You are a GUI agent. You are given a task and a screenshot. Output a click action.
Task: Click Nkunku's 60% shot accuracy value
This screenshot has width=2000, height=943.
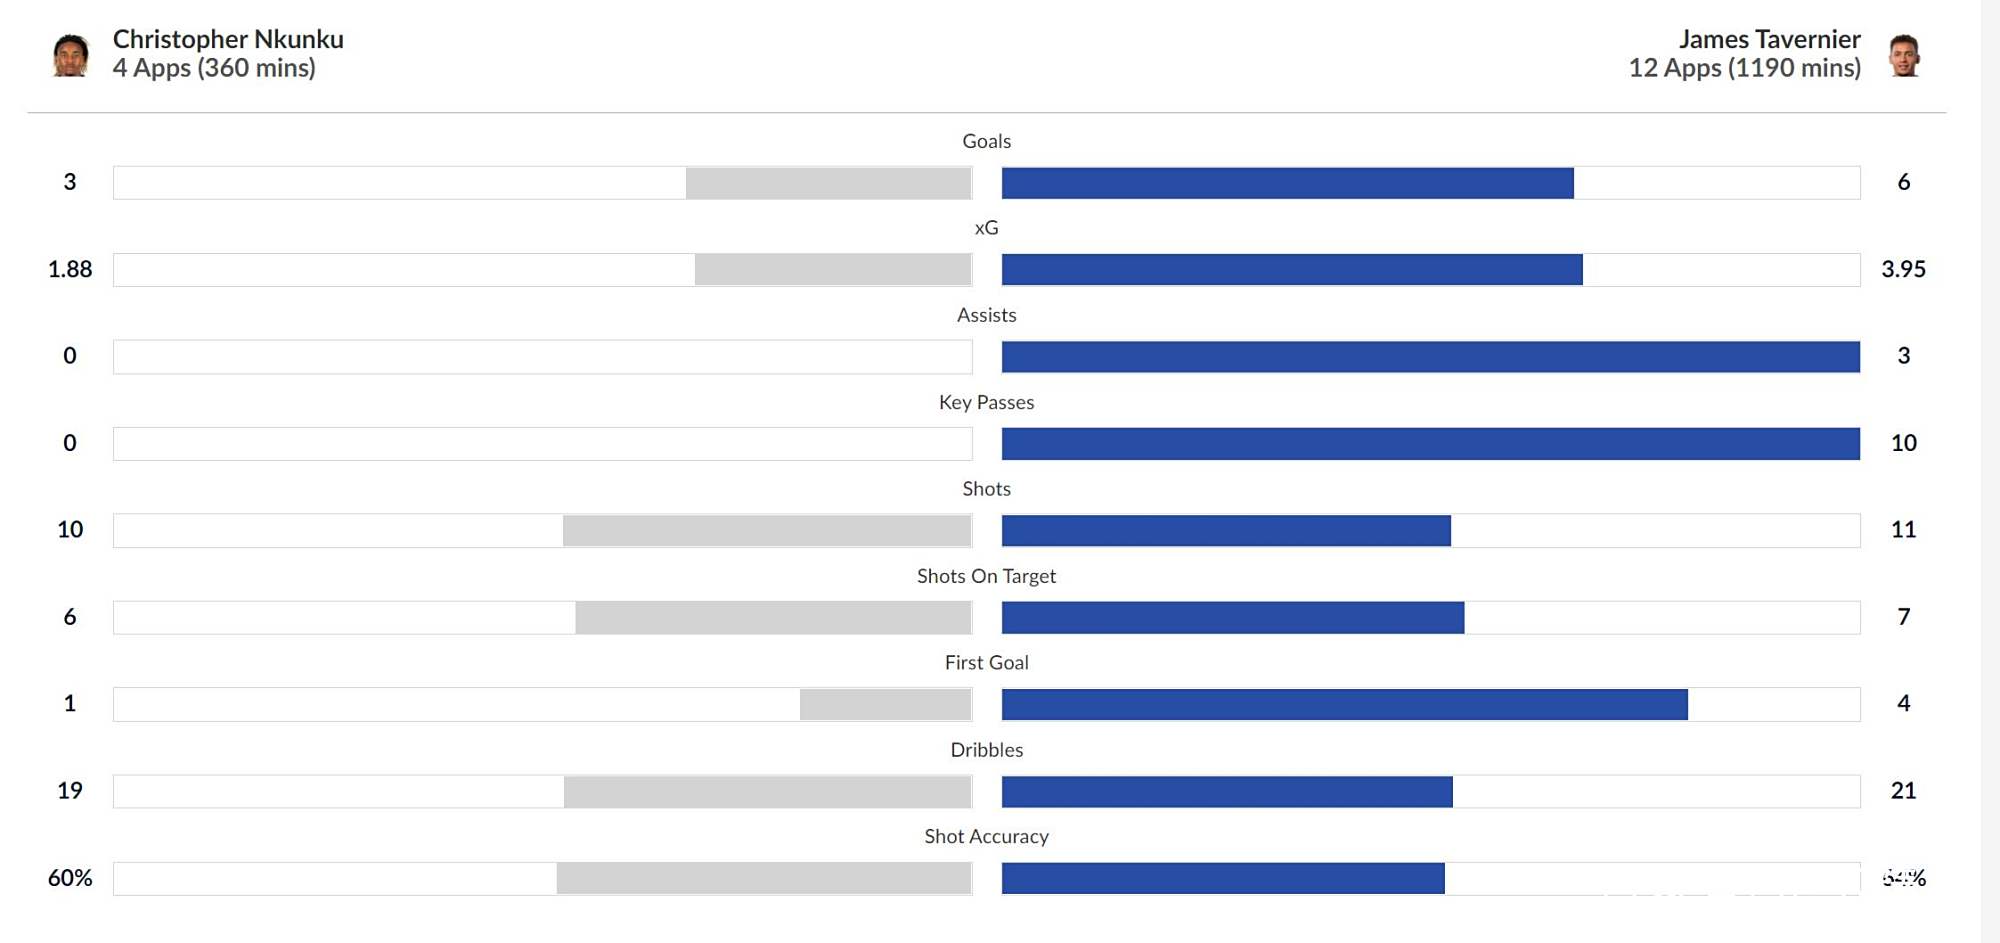click(70, 878)
